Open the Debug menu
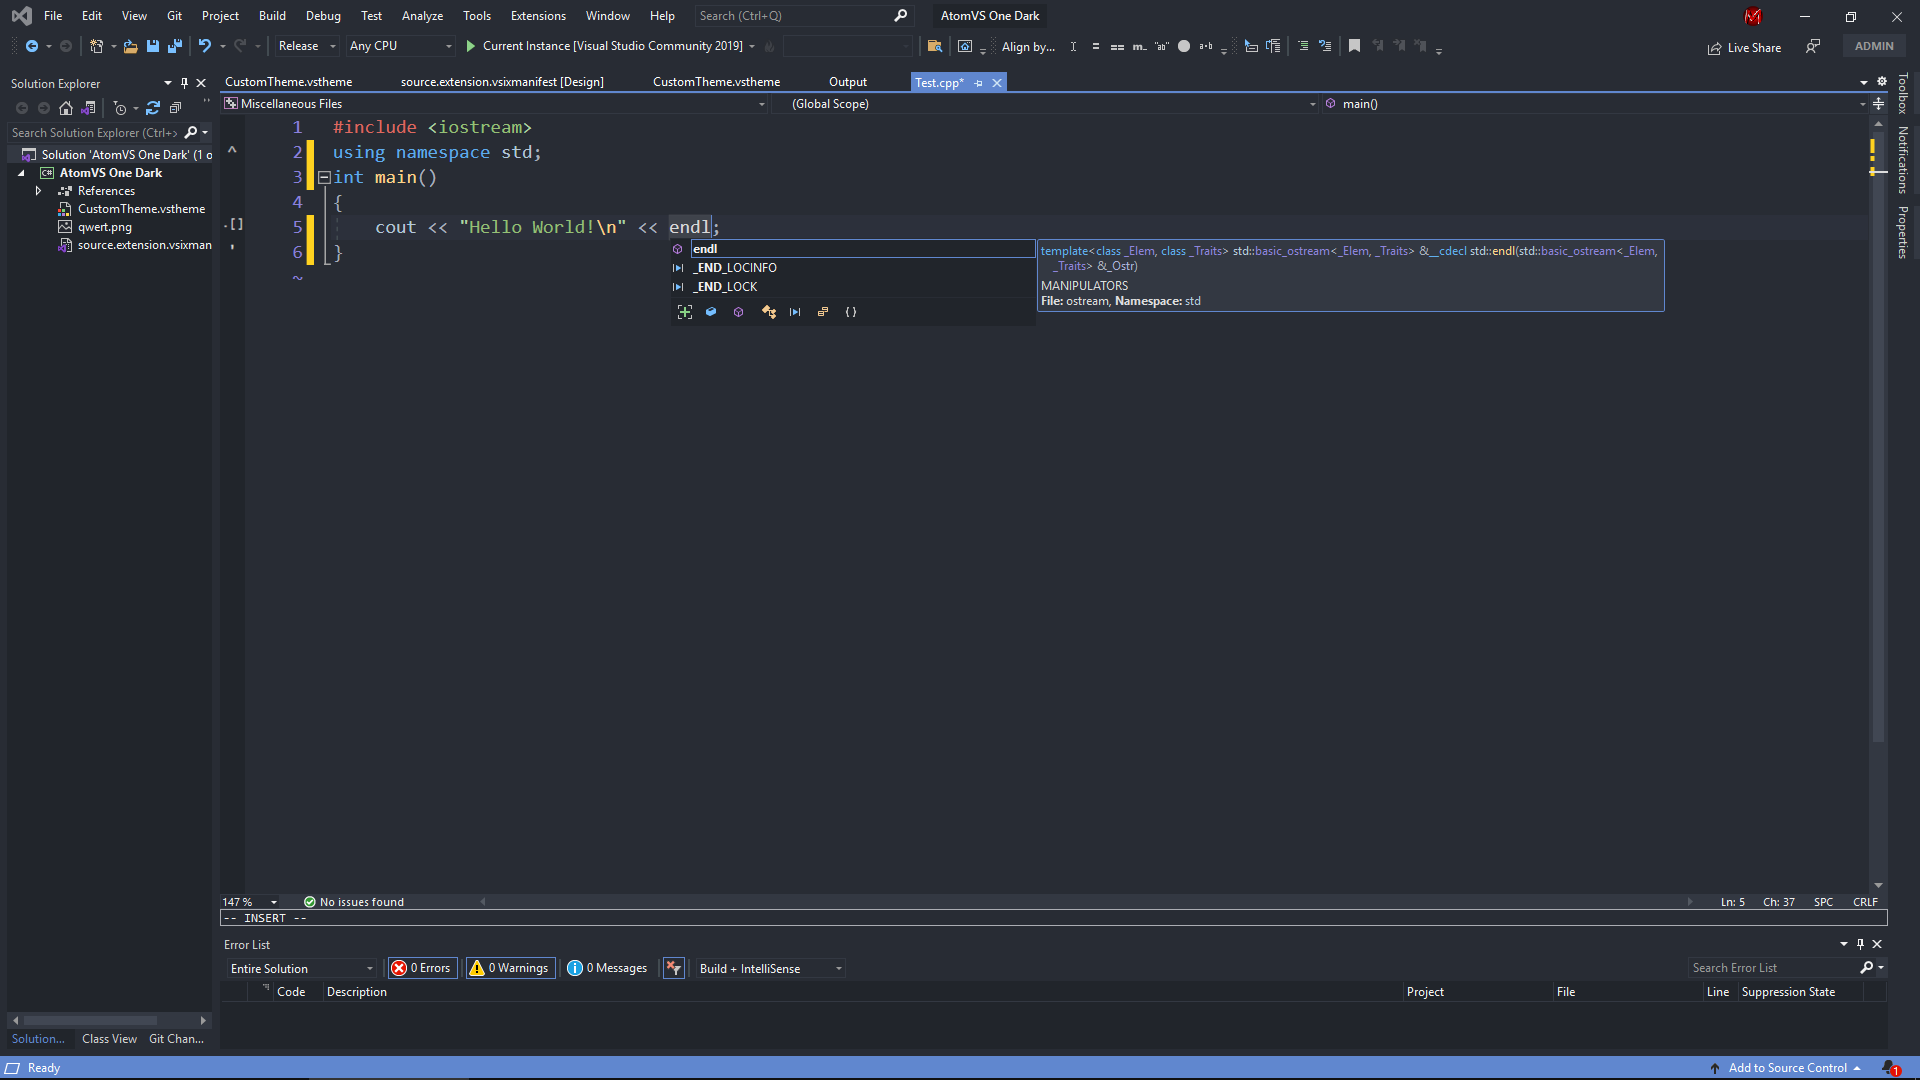Screen dimensions: 1920x1080 point(322,15)
